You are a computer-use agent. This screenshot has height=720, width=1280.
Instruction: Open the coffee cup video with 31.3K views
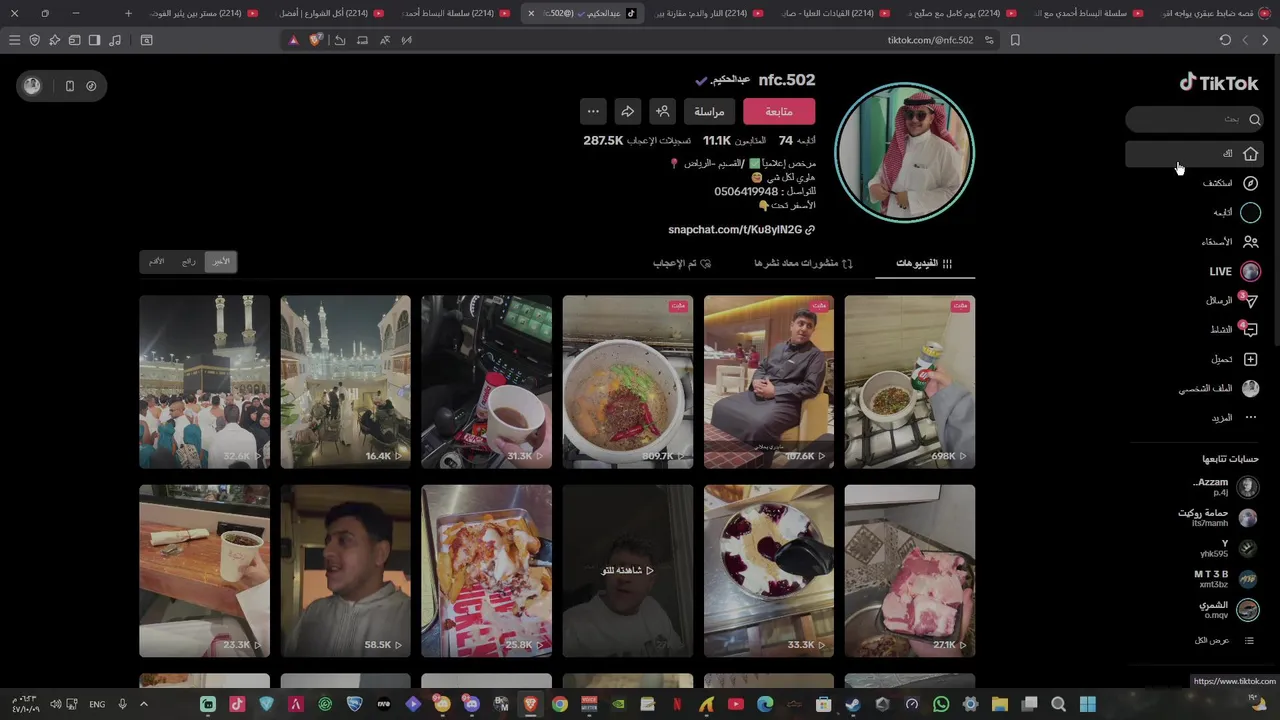486,381
